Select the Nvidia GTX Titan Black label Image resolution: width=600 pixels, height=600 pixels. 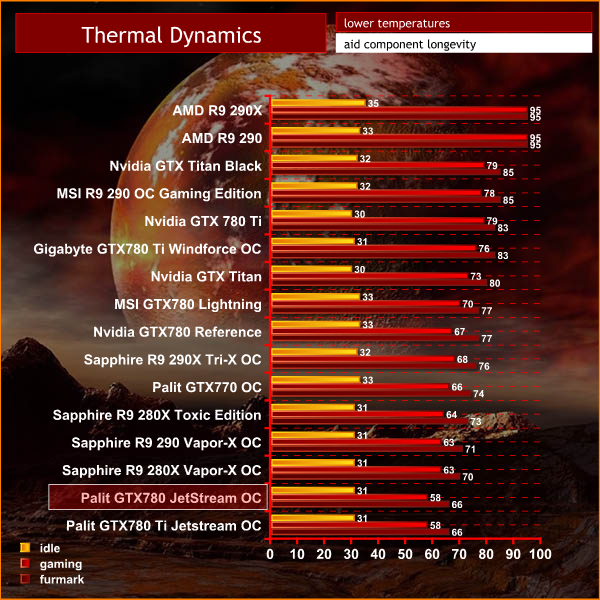tap(186, 166)
